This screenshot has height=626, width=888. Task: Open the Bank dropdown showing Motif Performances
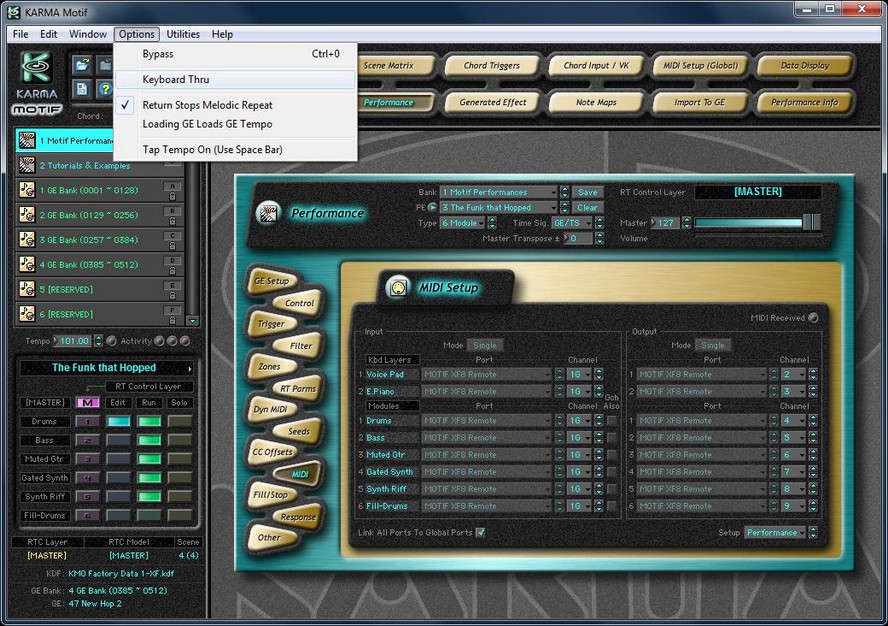coord(499,192)
